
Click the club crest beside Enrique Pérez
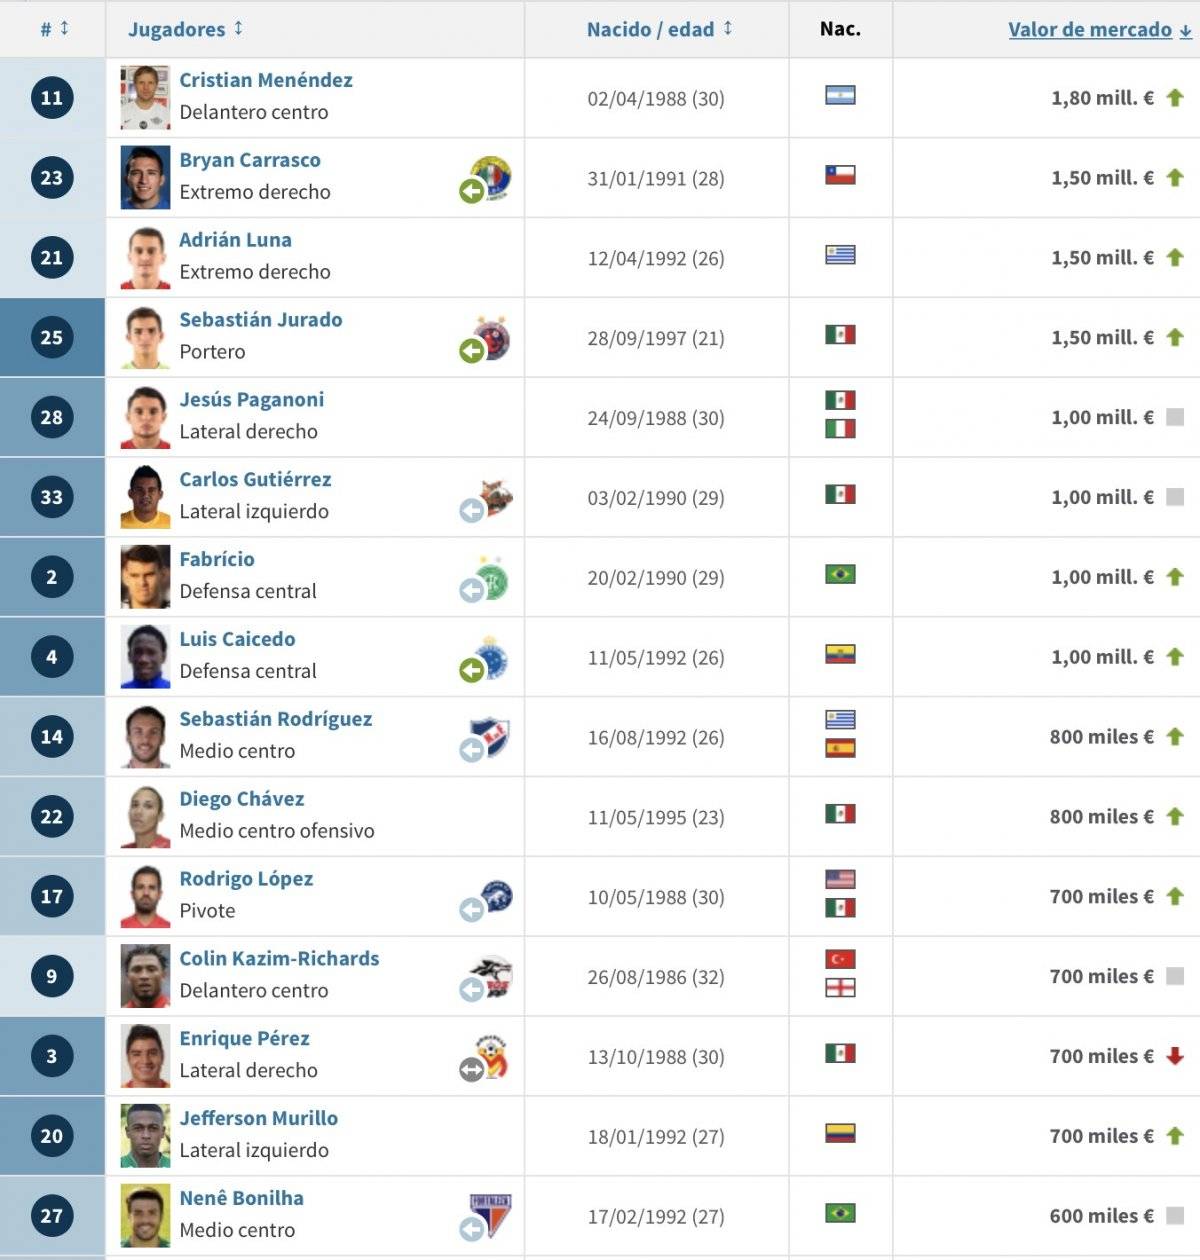coord(492,1057)
